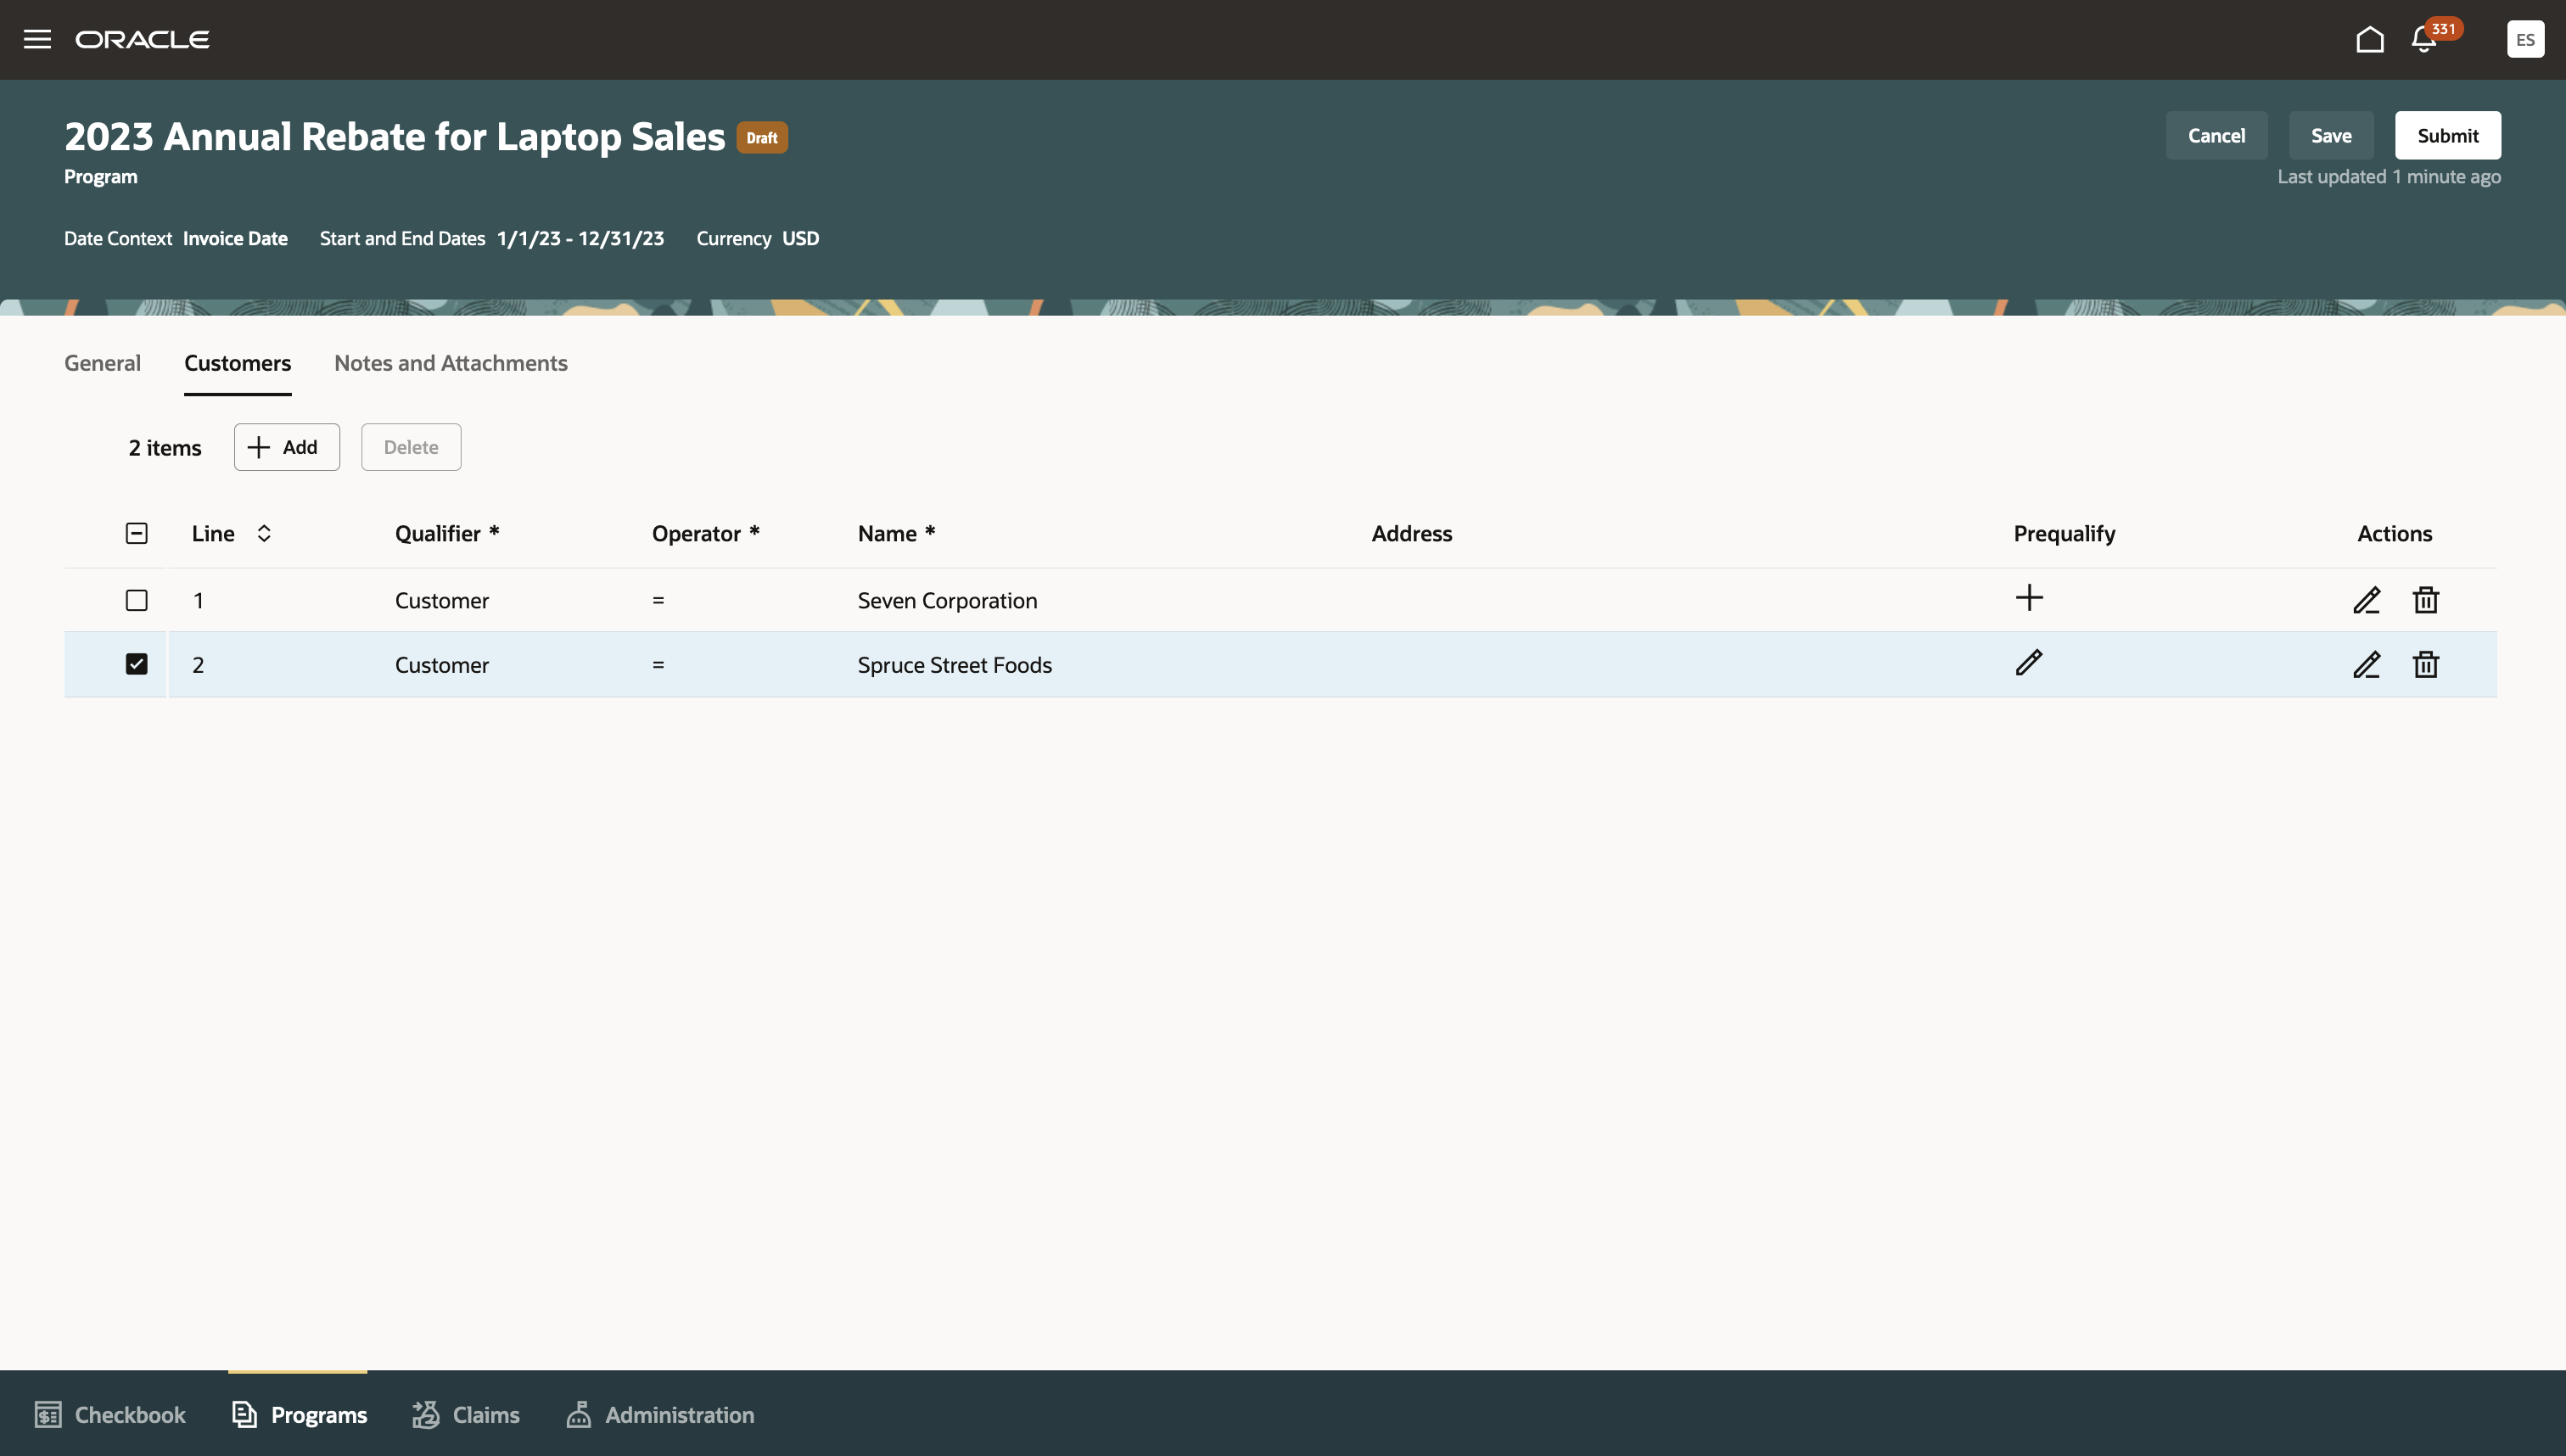Uncheck the line 2 row checkbox

click(137, 664)
